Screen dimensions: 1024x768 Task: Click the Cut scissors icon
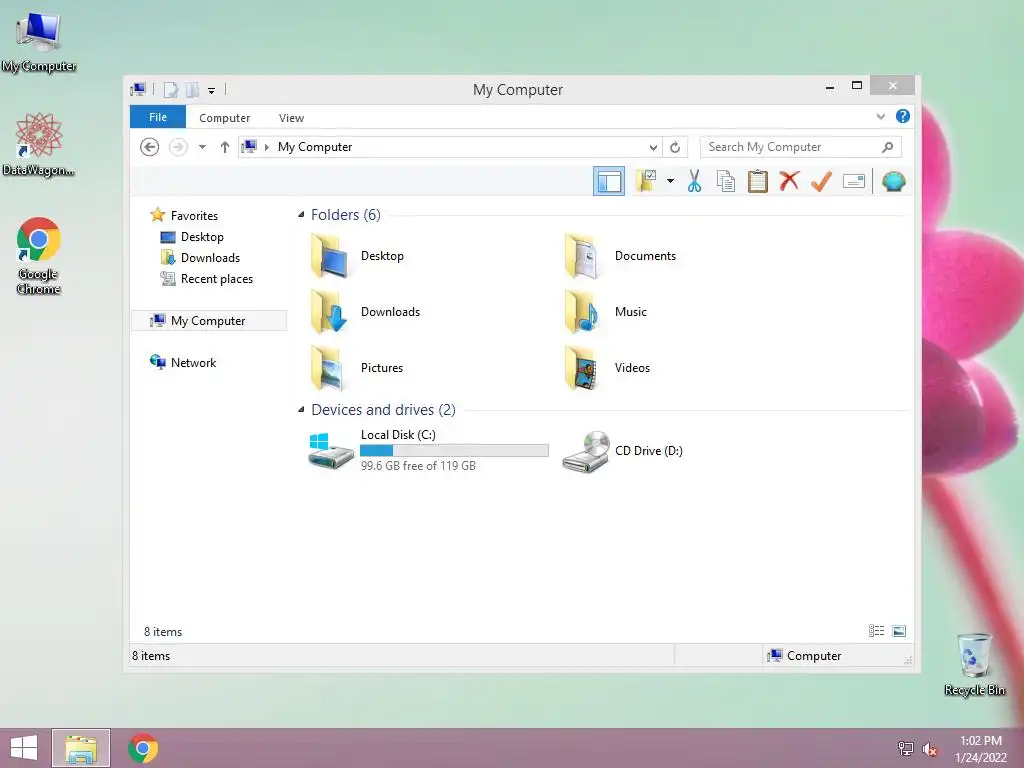[694, 181]
